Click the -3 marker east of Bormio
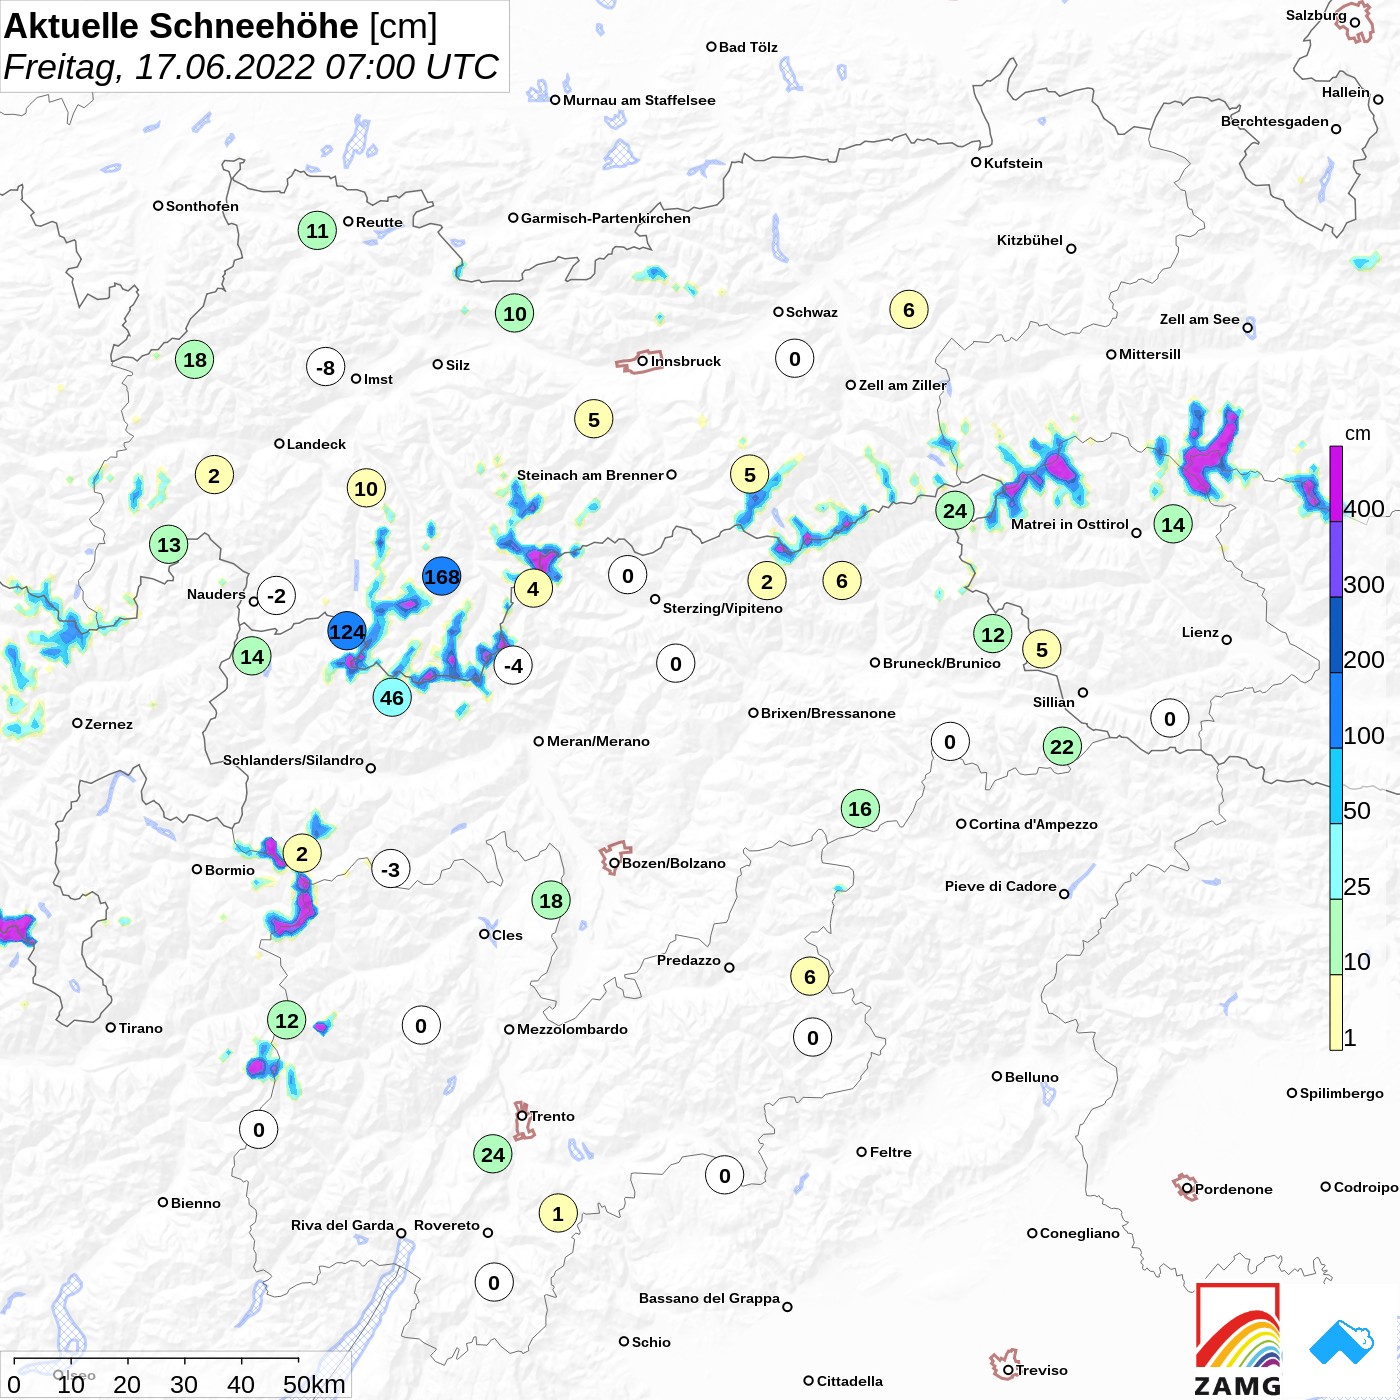Image resolution: width=1400 pixels, height=1400 pixels. (391, 870)
